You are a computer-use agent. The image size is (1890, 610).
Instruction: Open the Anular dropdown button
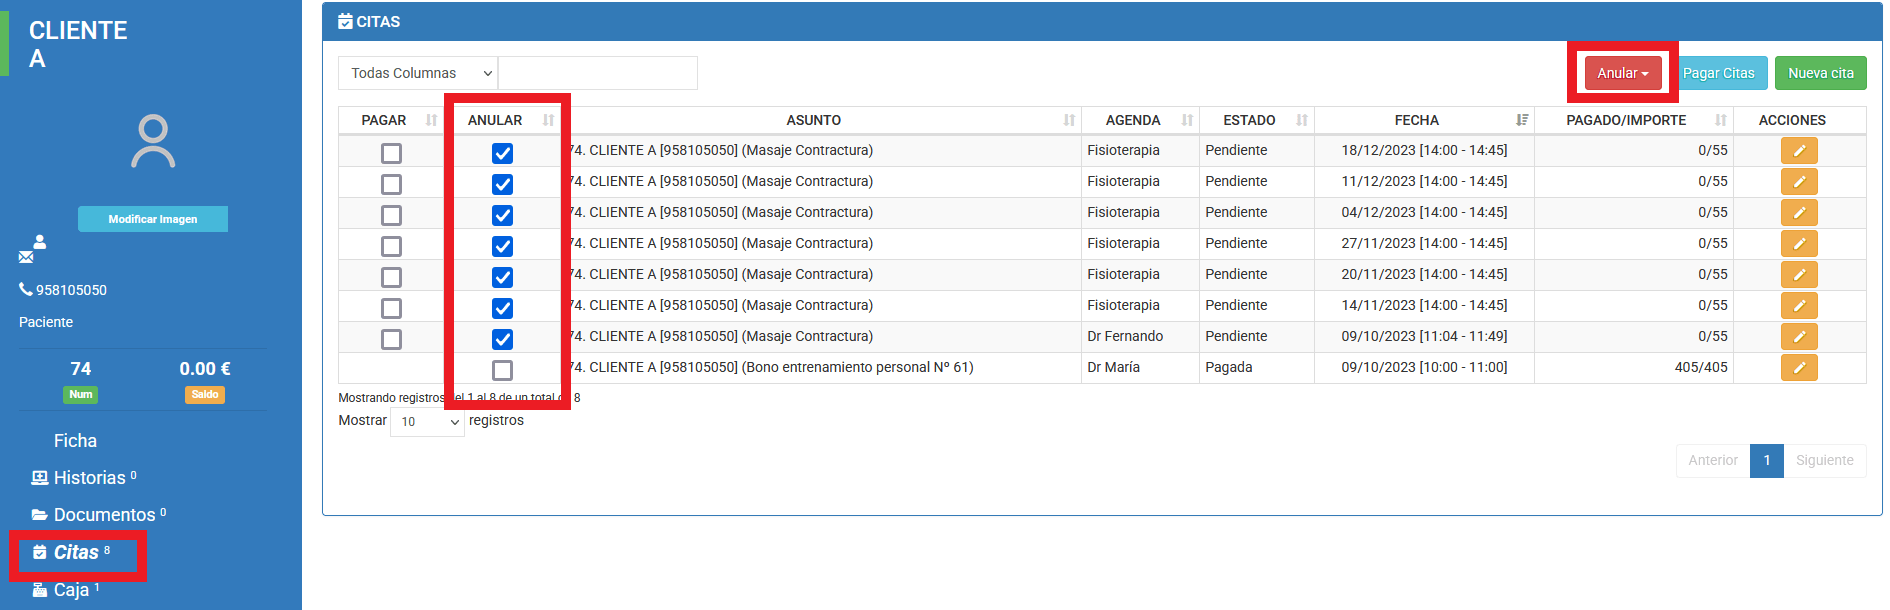[1622, 73]
